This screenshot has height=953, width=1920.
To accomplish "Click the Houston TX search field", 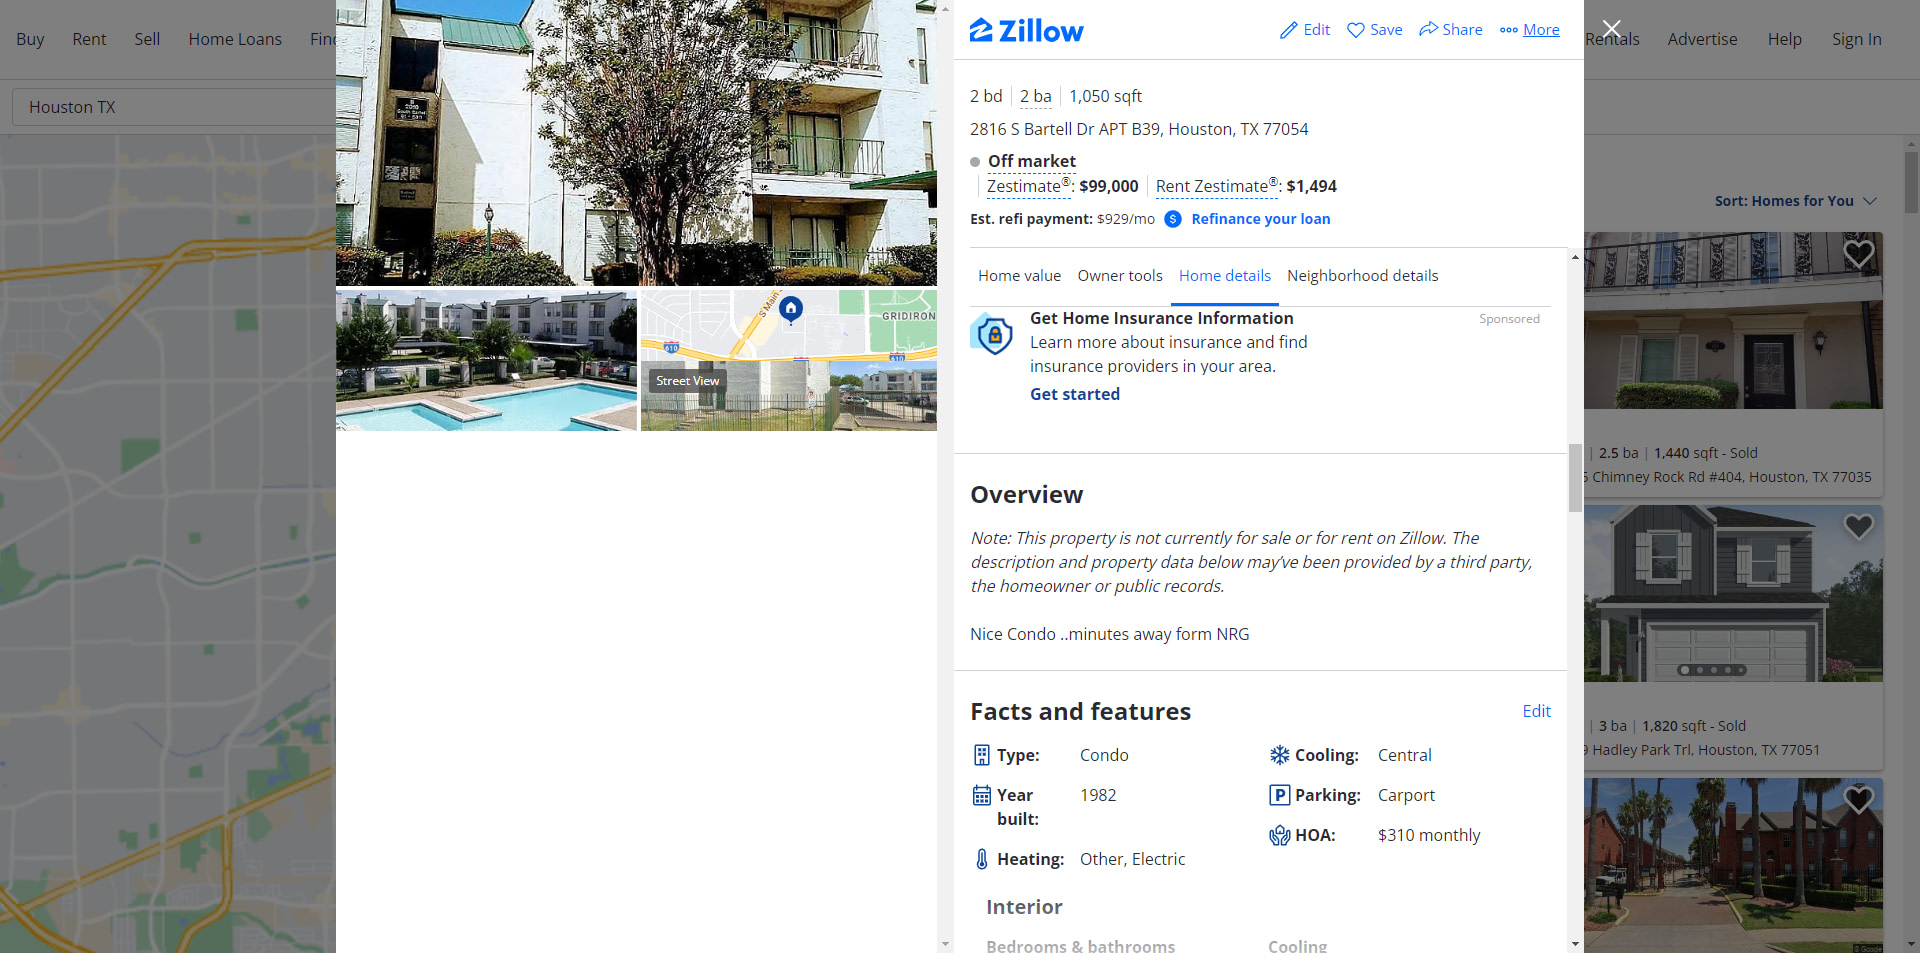I will click(174, 107).
